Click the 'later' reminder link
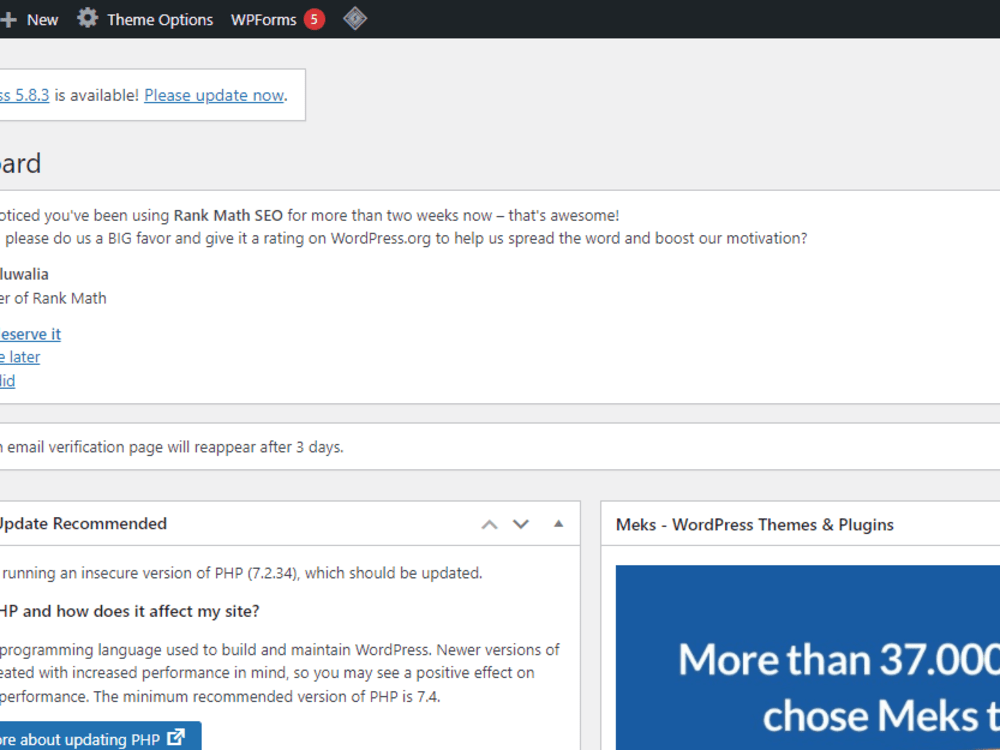The height and width of the screenshot is (750, 1000). pos(20,357)
